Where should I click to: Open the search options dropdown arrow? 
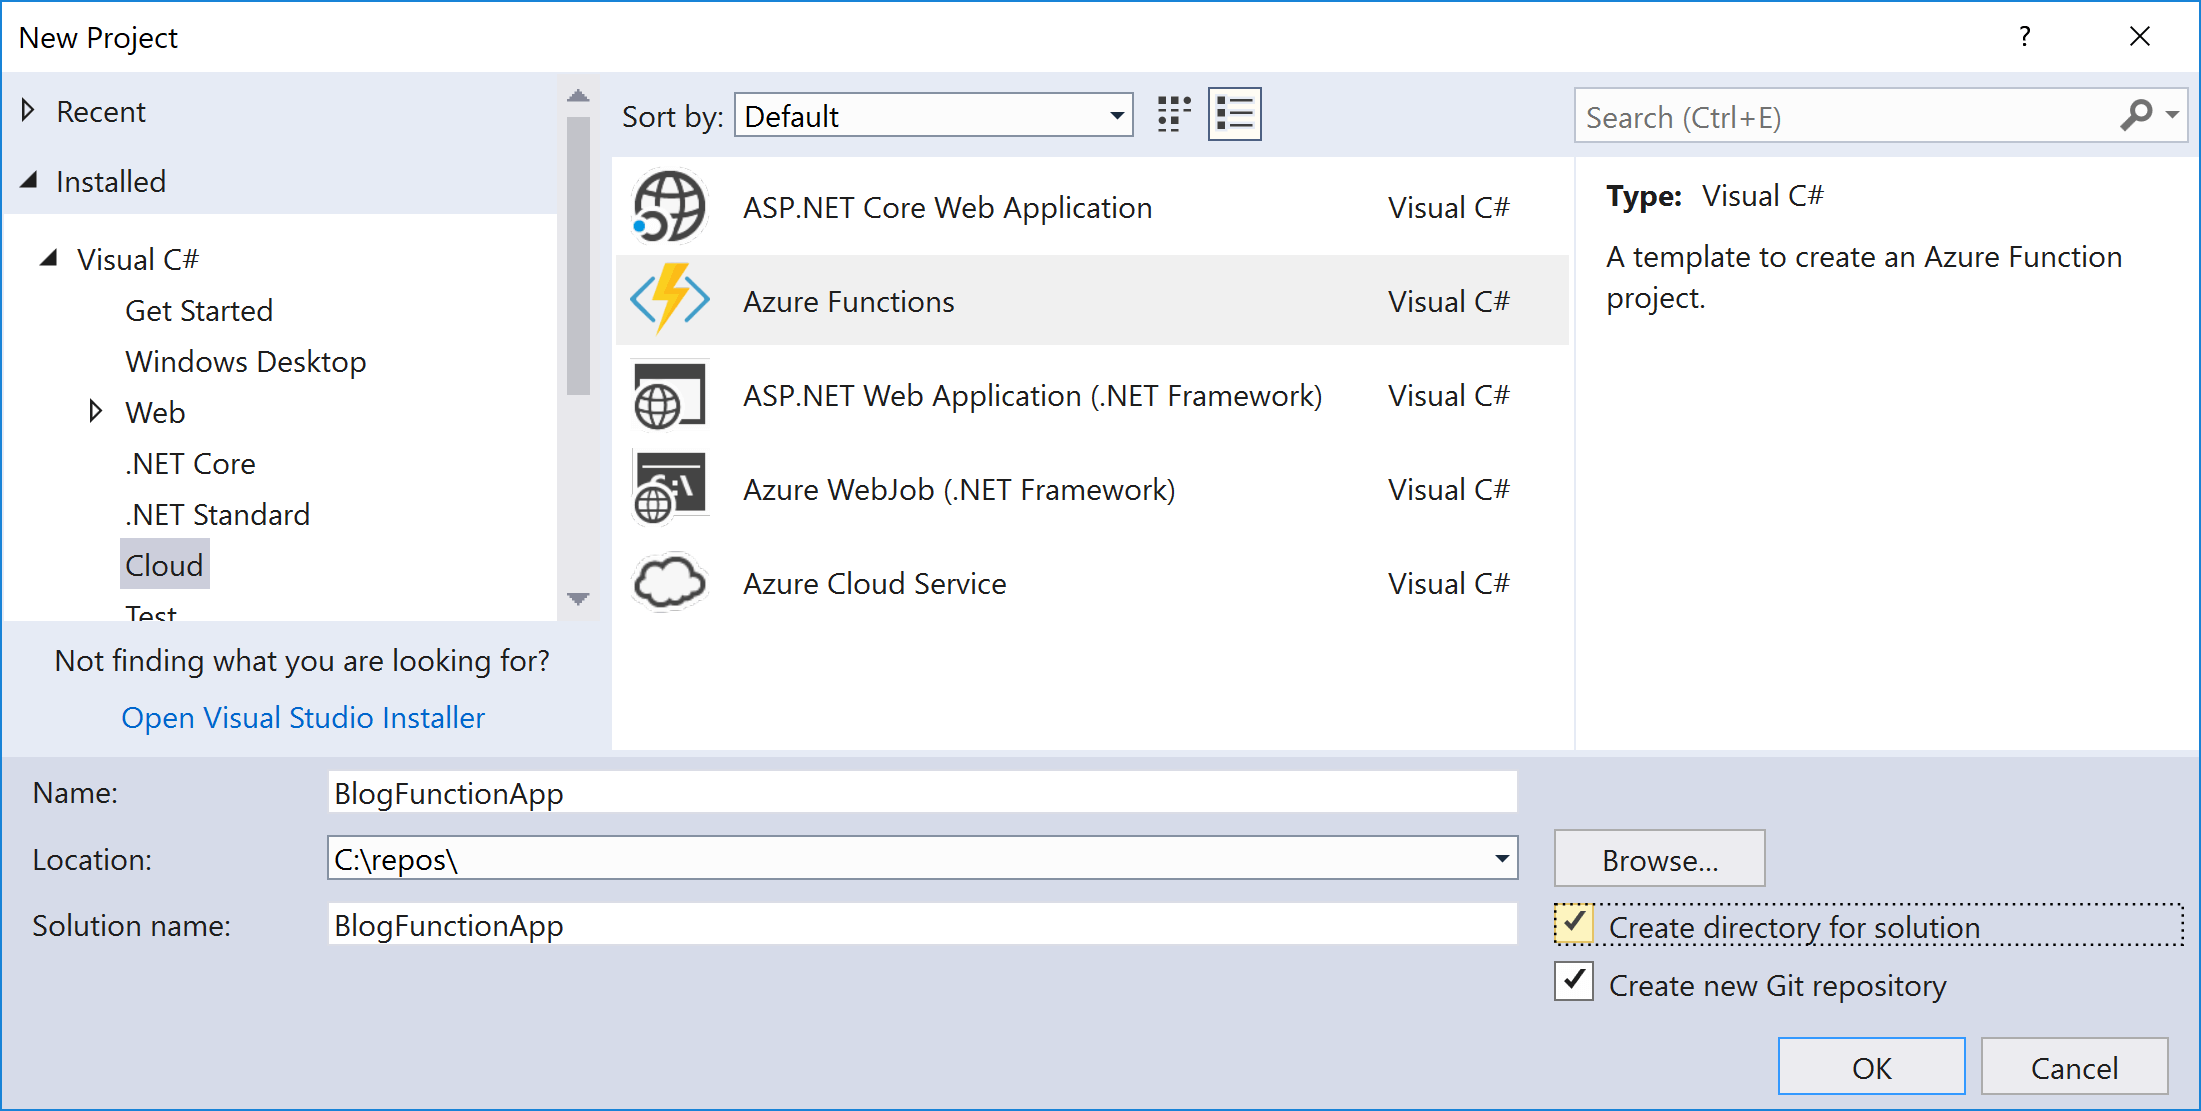click(x=2172, y=115)
